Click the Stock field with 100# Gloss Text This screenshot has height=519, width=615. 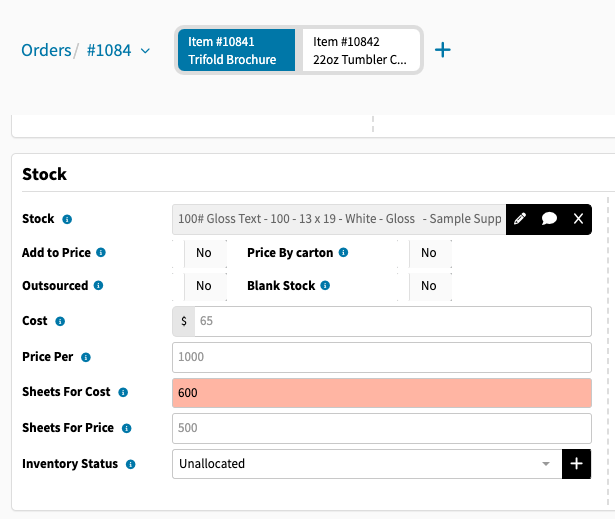pos(339,219)
